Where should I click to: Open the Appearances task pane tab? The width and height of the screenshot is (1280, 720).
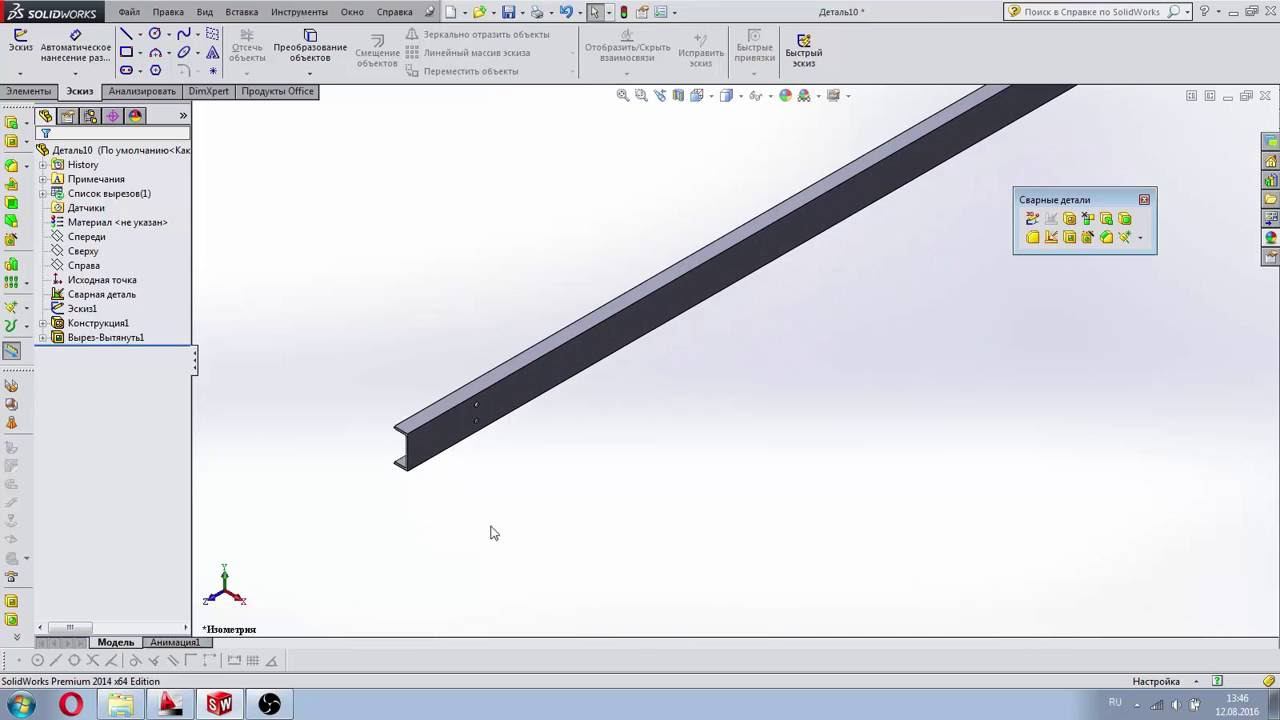coord(1271,237)
